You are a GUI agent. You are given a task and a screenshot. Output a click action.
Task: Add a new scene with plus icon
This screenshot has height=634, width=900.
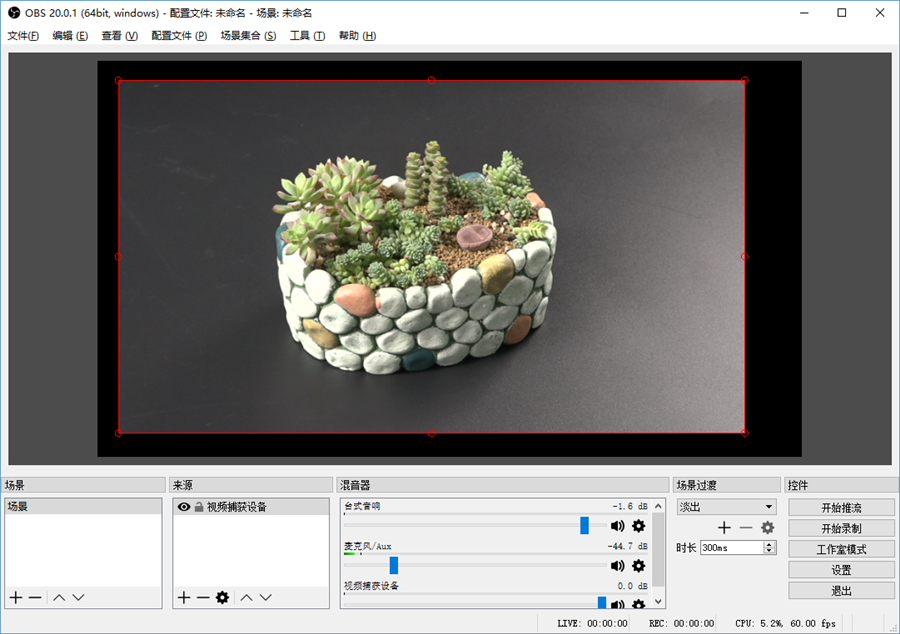[15, 597]
